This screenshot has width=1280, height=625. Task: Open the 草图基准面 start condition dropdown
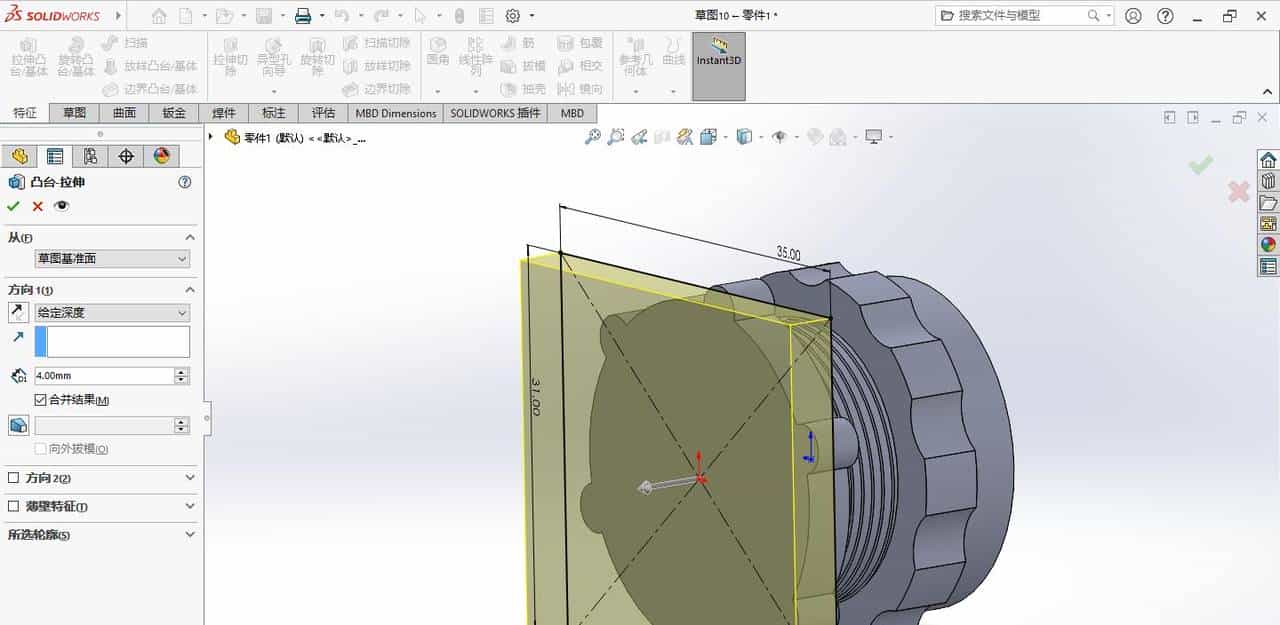click(x=110, y=258)
